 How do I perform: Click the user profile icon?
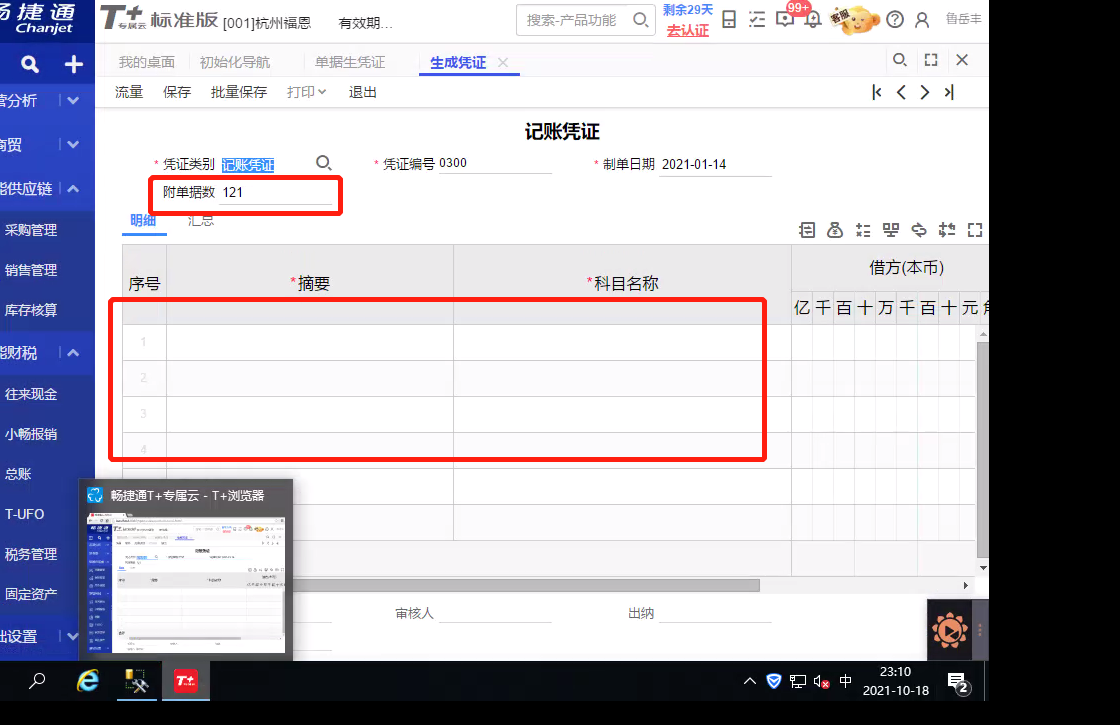point(922,20)
